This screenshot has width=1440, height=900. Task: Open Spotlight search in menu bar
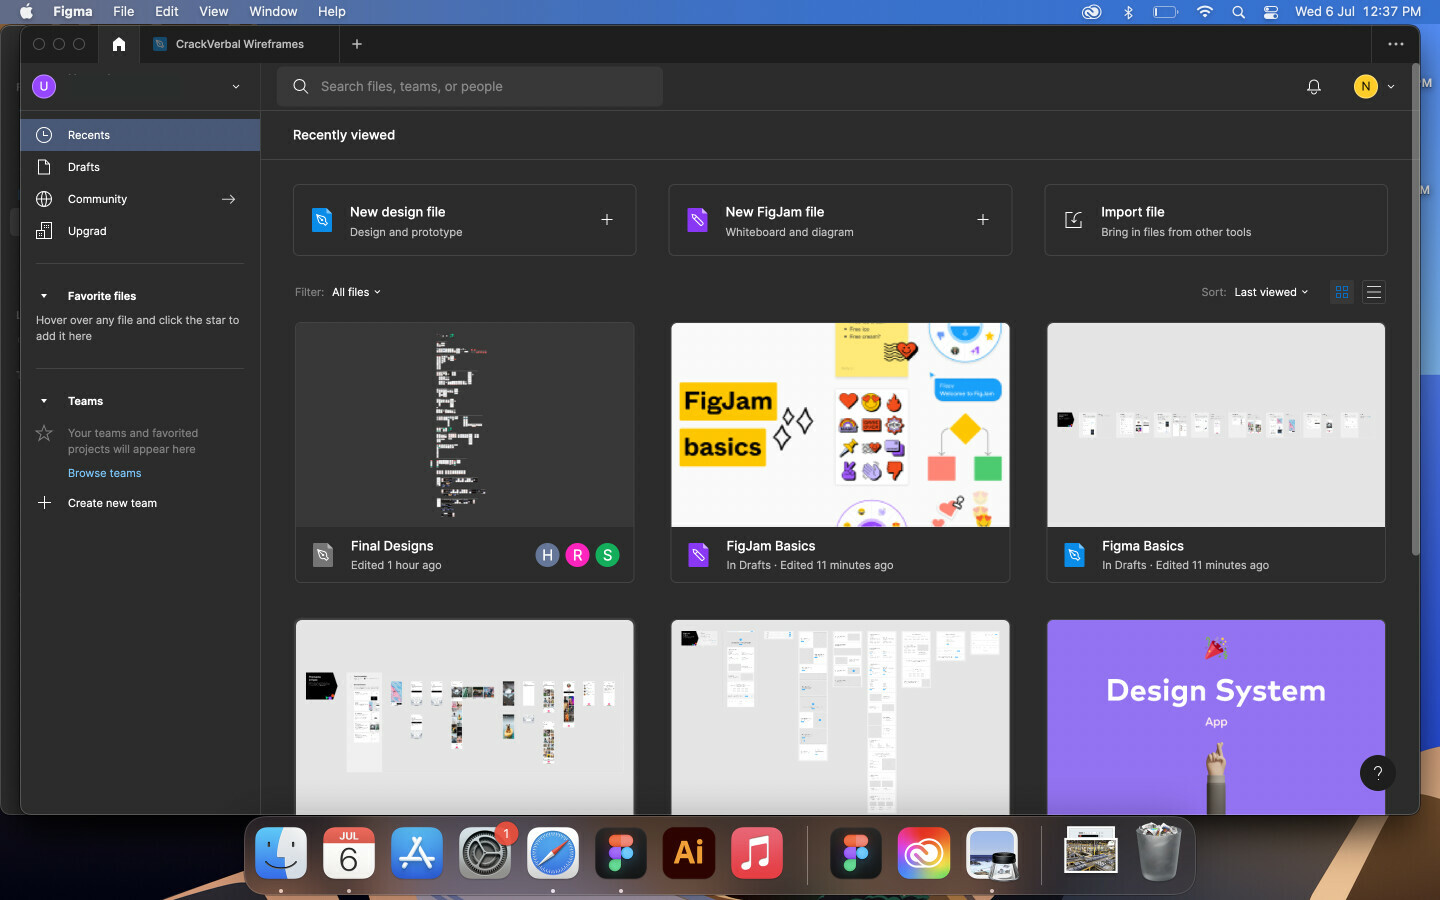click(1239, 12)
